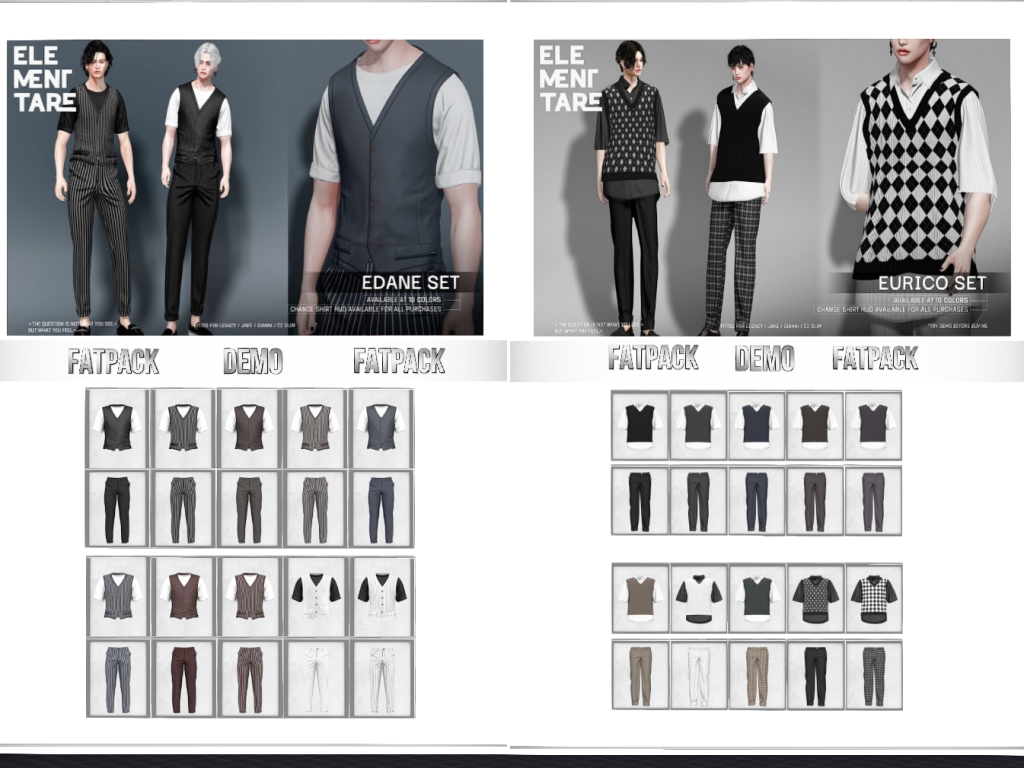
Task: Click leftmost FATPACK button below Edane poster
Action: [x=113, y=361]
